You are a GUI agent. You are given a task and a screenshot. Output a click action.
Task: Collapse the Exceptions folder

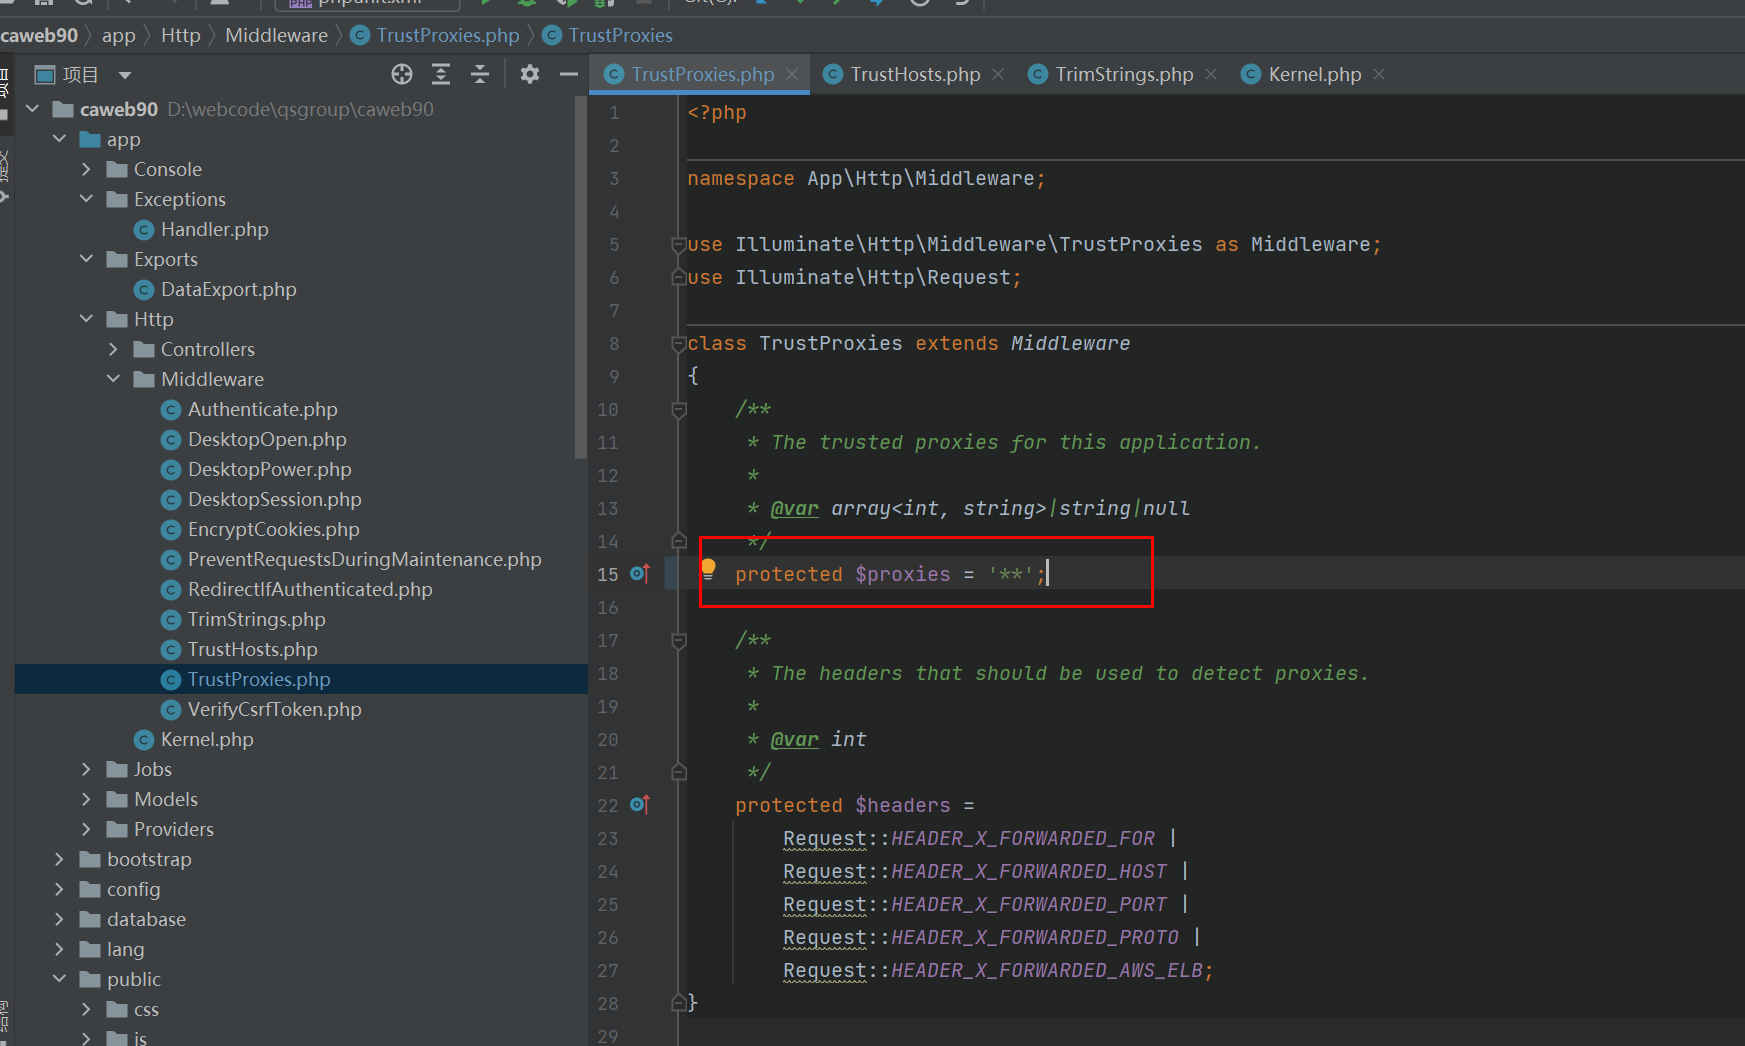[86, 199]
